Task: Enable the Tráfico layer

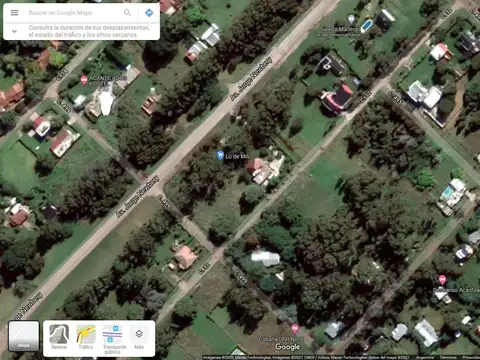Action: pyautogui.click(x=86, y=337)
